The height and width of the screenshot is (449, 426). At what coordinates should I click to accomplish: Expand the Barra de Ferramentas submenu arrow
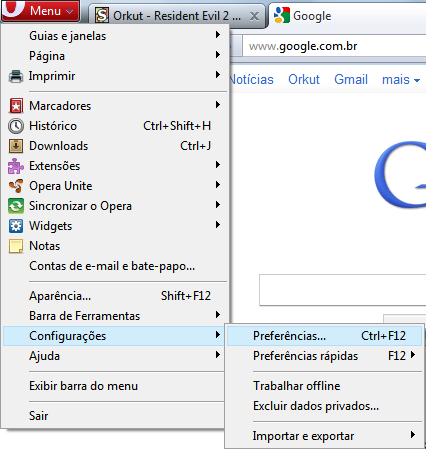coord(218,314)
